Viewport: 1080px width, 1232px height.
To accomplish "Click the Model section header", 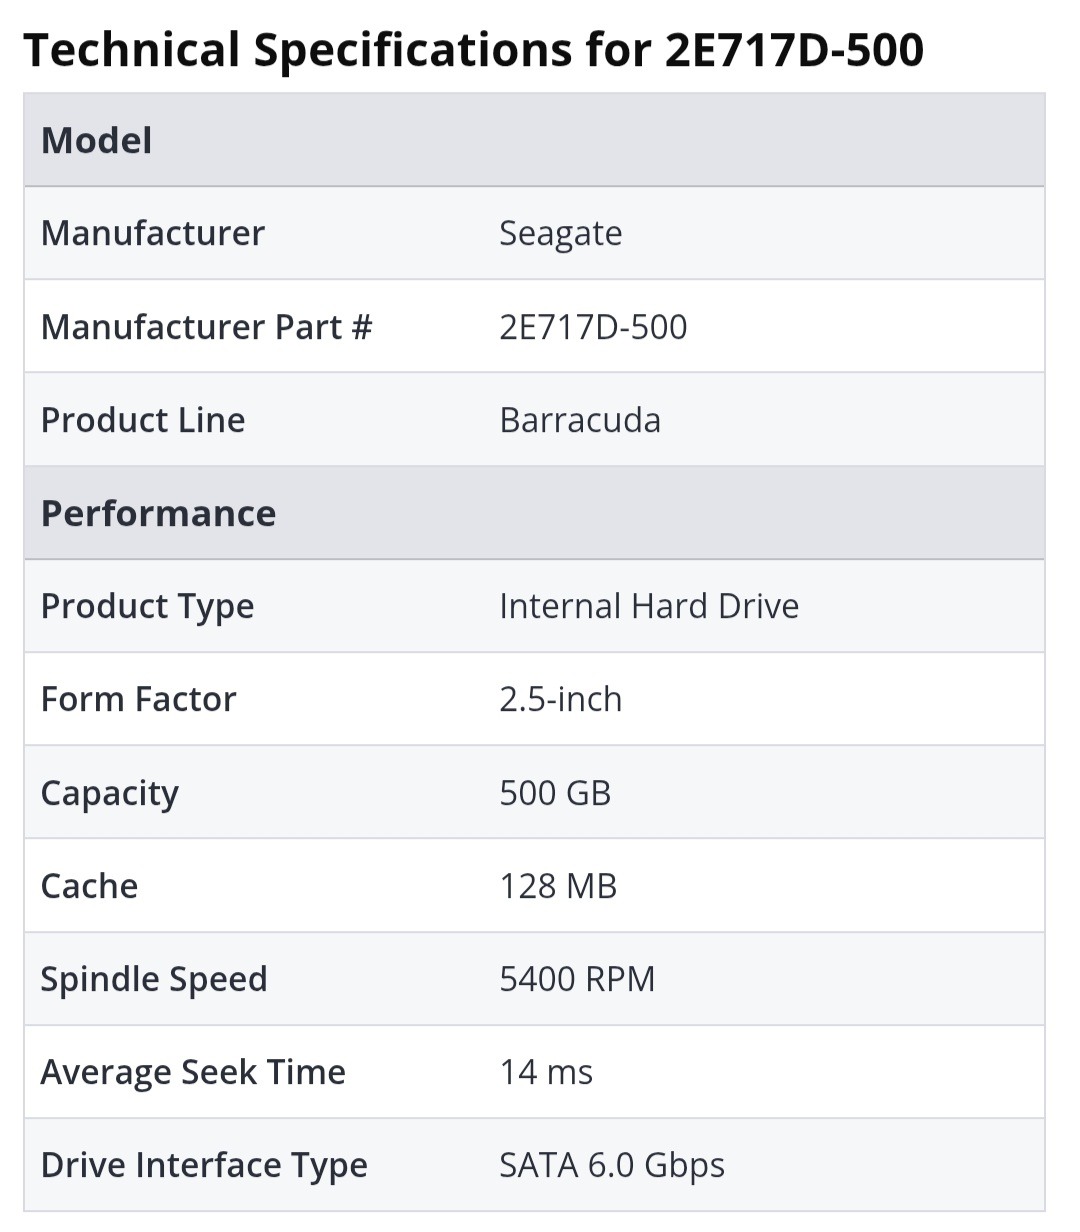I will (97, 140).
